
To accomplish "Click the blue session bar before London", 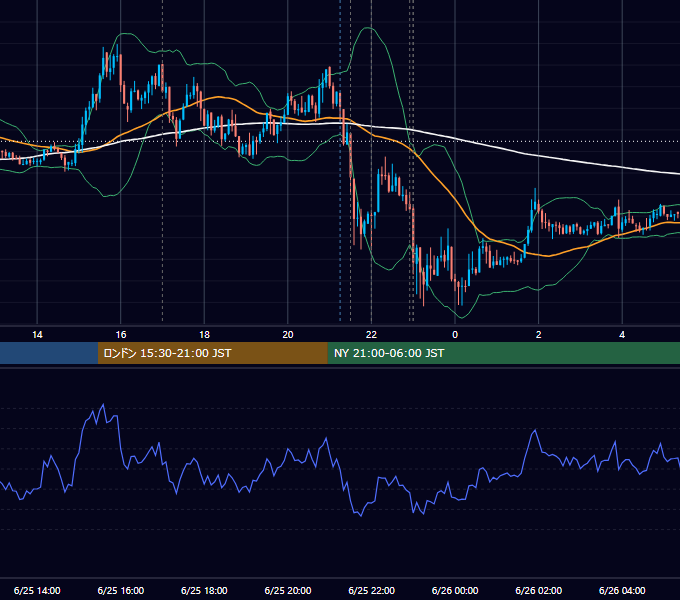I will 49,353.
